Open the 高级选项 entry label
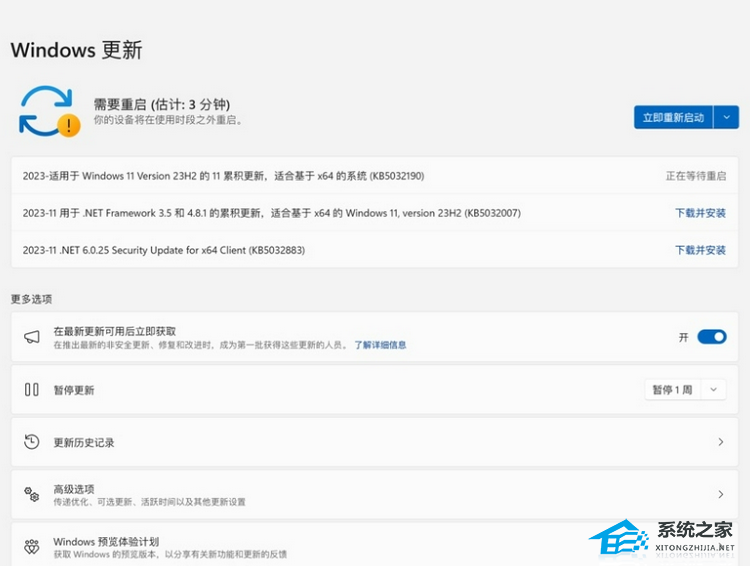Screen dimensions: 750x566 74,489
